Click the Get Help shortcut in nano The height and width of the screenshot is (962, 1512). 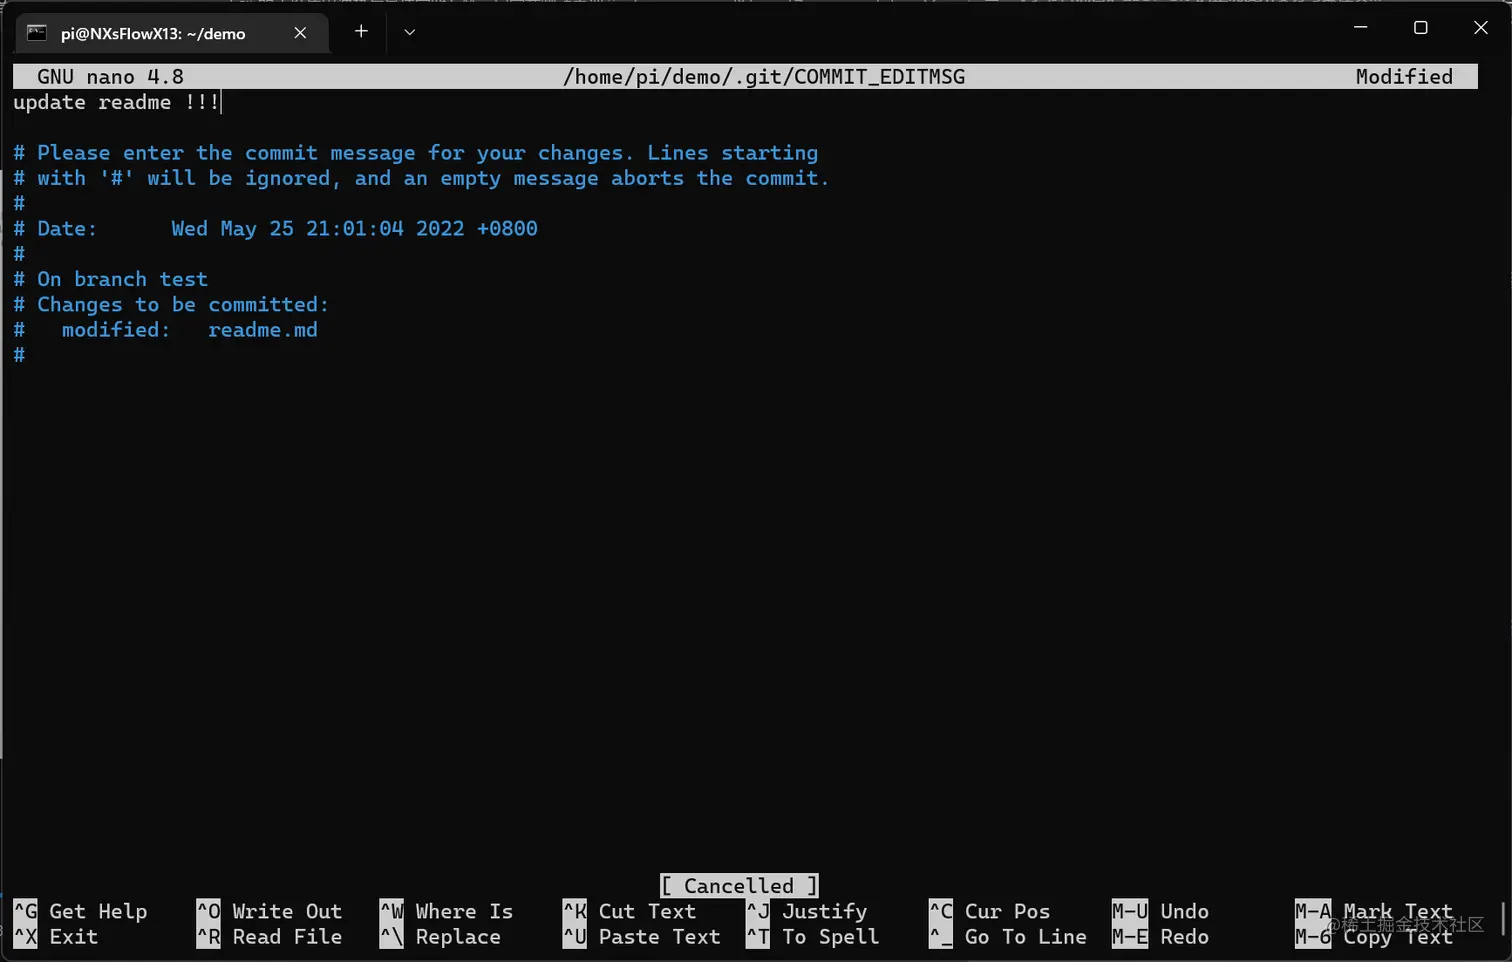click(85, 911)
